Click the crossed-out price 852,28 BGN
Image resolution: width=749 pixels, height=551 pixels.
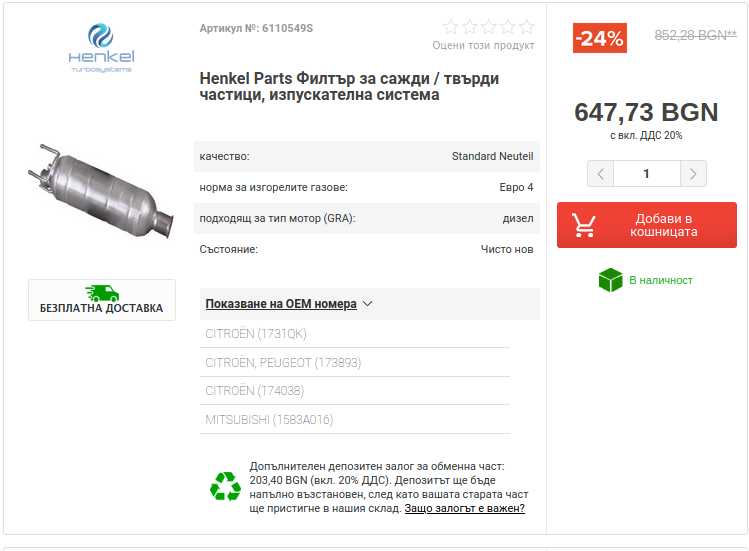coord(696,35)
